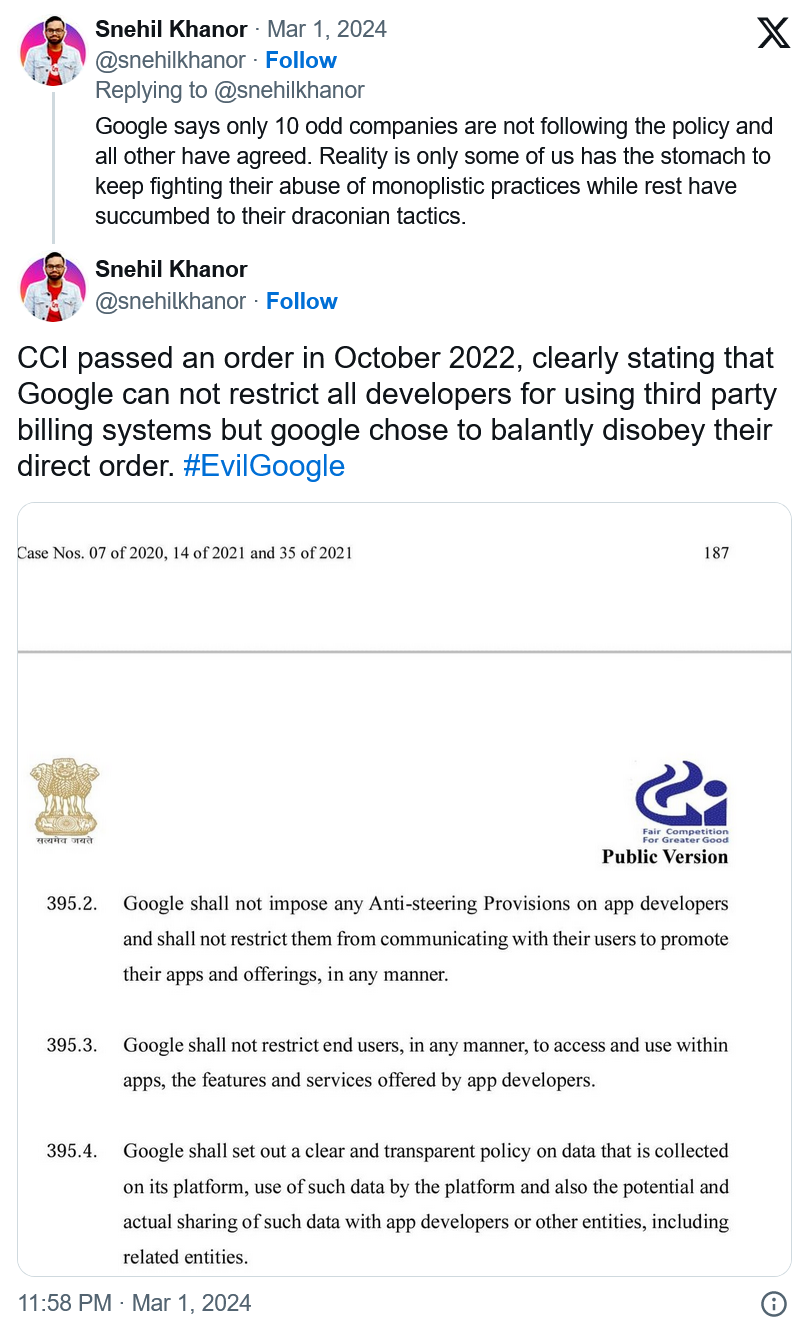The image size is (804, 1333).
Task: Follow @snehilkhanor in the reply header
Action: pyautogui.click(x=301, y=60)
